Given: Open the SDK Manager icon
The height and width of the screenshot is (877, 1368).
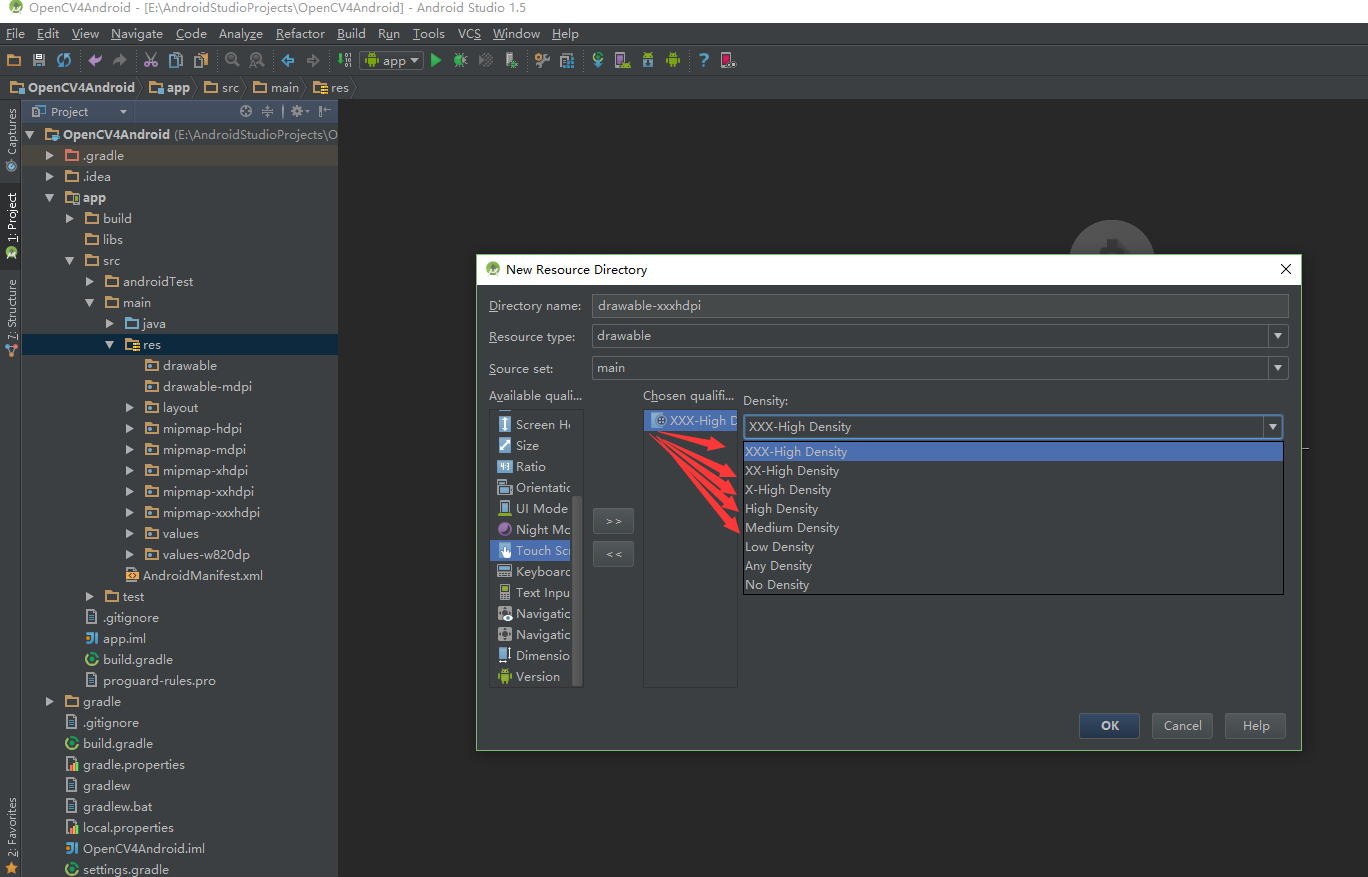Looking at the screenshot, I should (648, 60).
